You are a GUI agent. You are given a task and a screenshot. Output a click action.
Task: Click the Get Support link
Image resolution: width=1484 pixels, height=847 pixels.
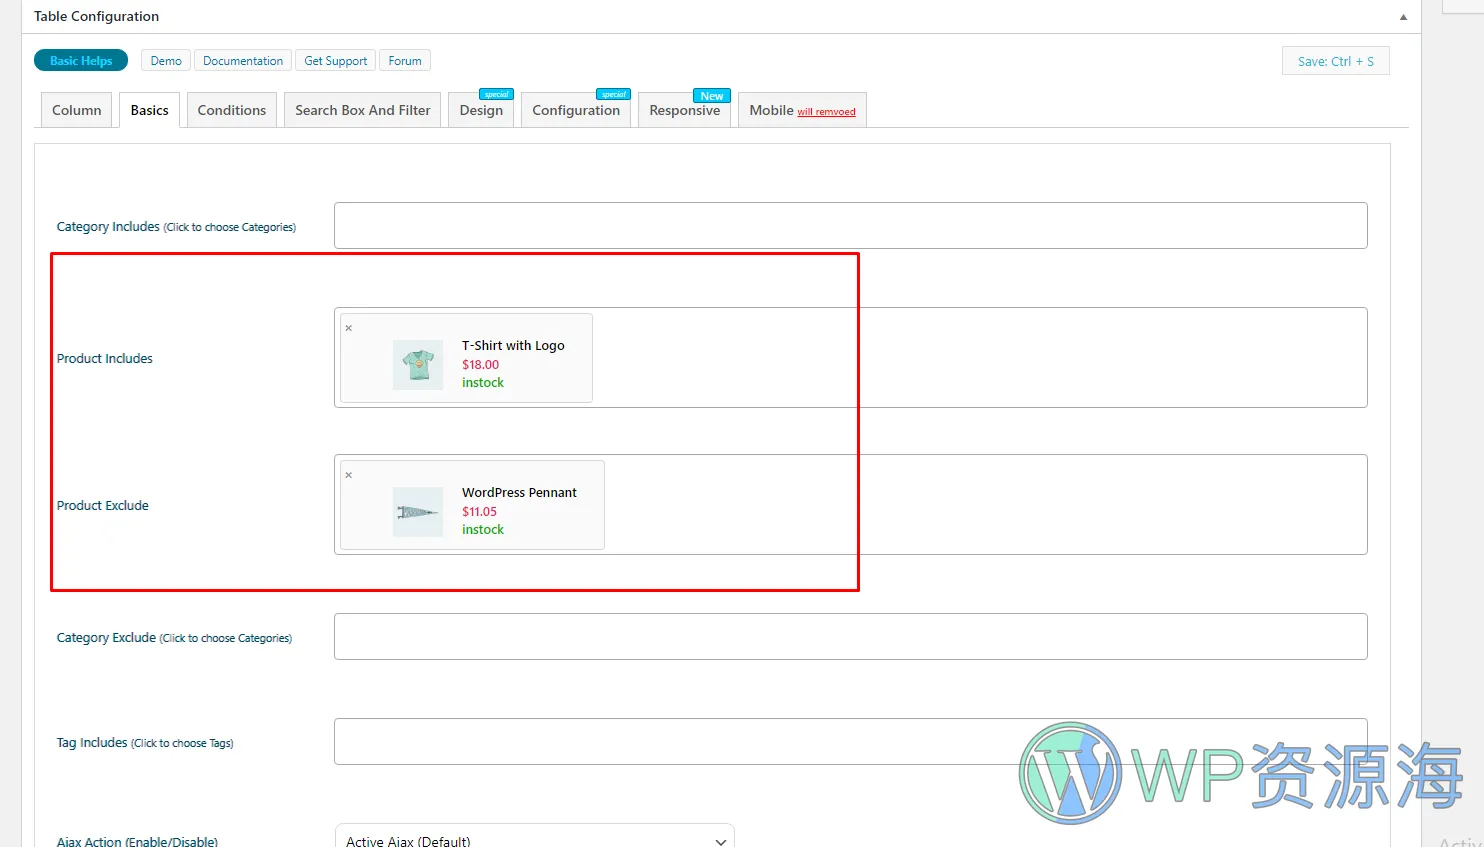(x=336, y=61)
